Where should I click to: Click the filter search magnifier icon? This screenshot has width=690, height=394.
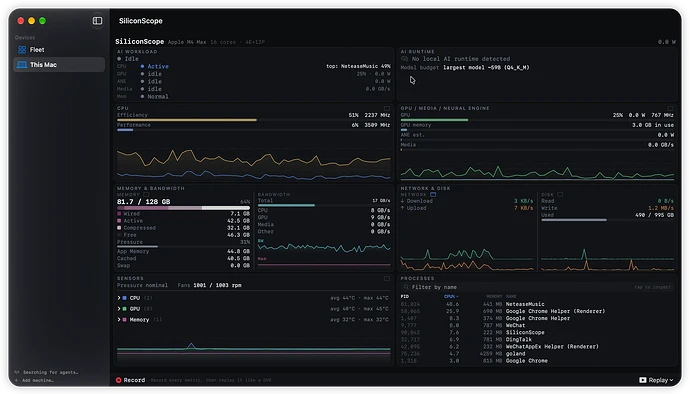(x=406, y=287)
